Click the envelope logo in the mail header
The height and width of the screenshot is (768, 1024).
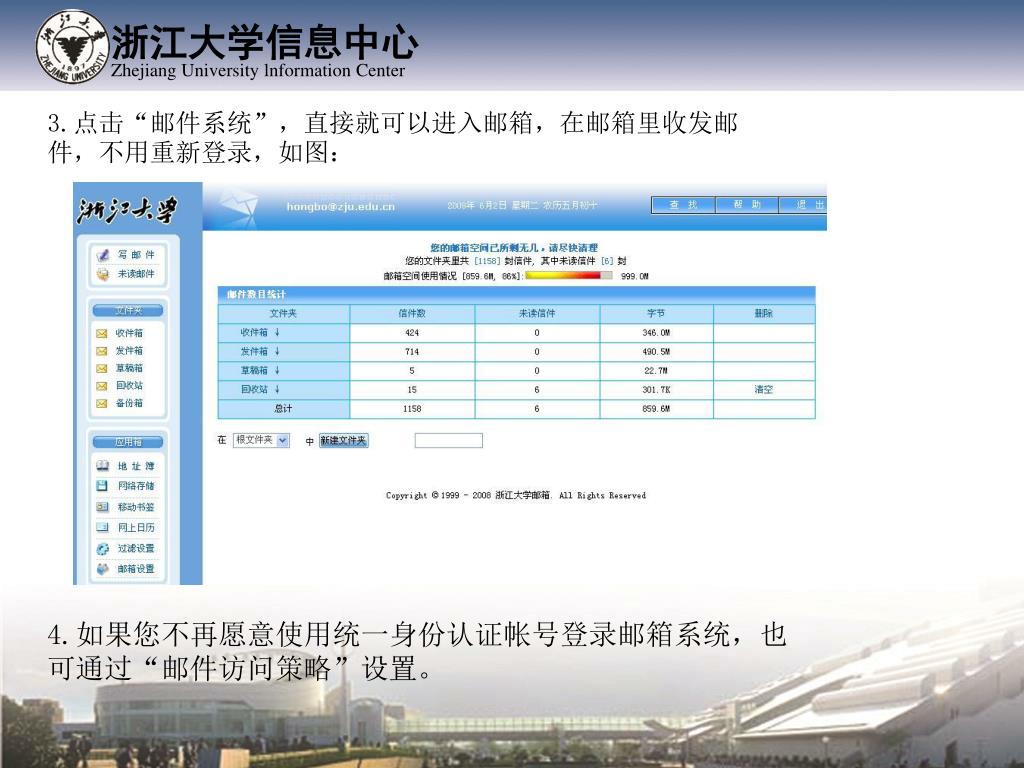click(x=238, y=206)
